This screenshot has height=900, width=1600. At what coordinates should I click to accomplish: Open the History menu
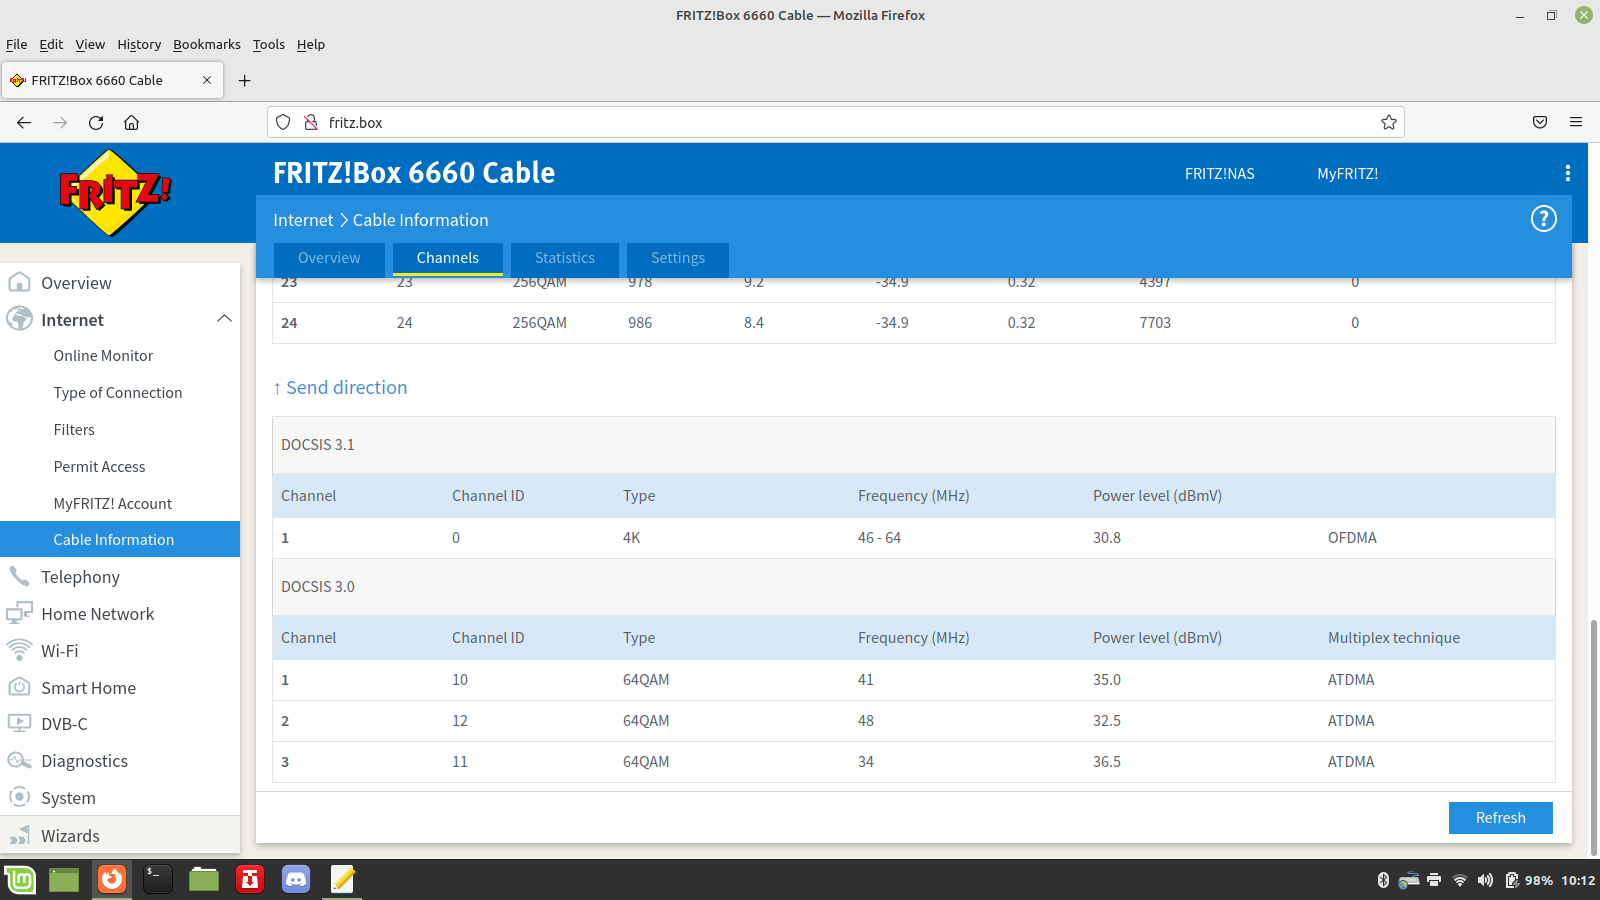coord(139,44)
